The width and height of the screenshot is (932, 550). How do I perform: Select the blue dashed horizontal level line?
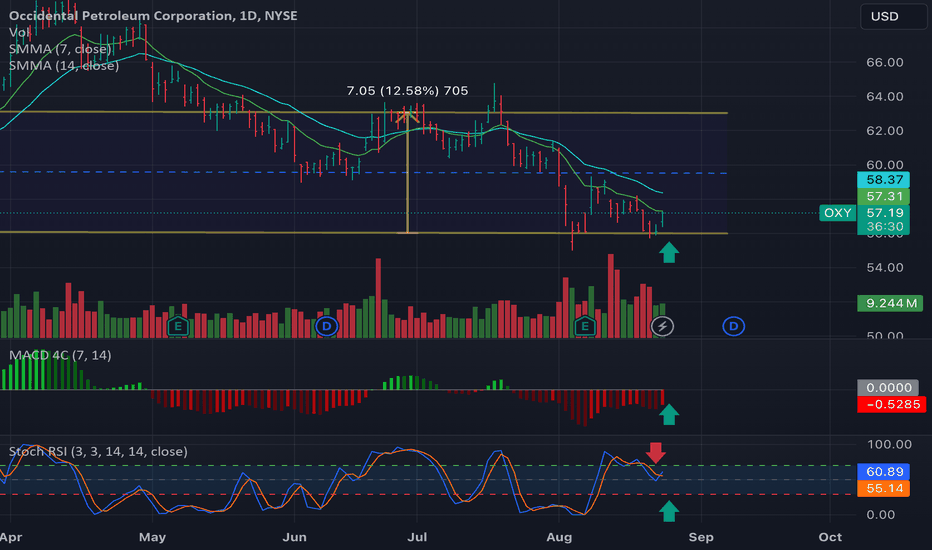tap(363, 172)
